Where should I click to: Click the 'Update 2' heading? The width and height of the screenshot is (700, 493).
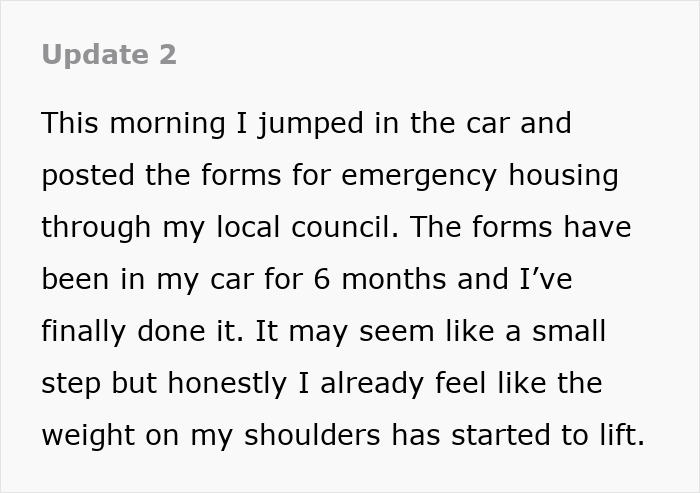(109, 55)
